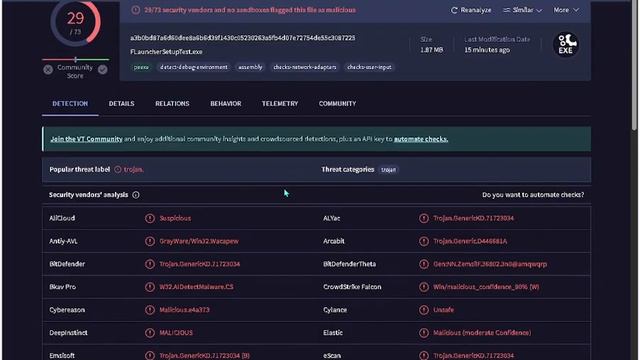
Task: Click the page vertical scrollbar thumb
Action: pyautogui.click(x=634, y=65)
